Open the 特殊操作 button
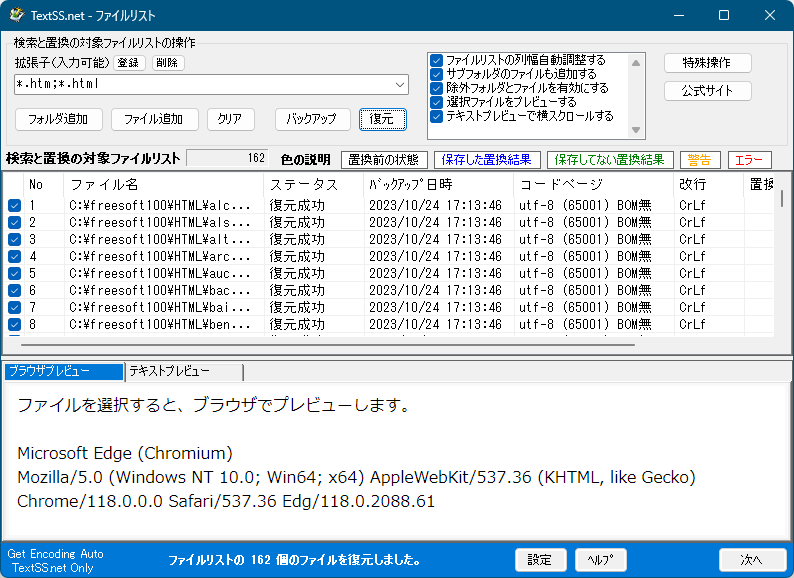This screenshot has height=578, width=794. (x=707, y=63)
